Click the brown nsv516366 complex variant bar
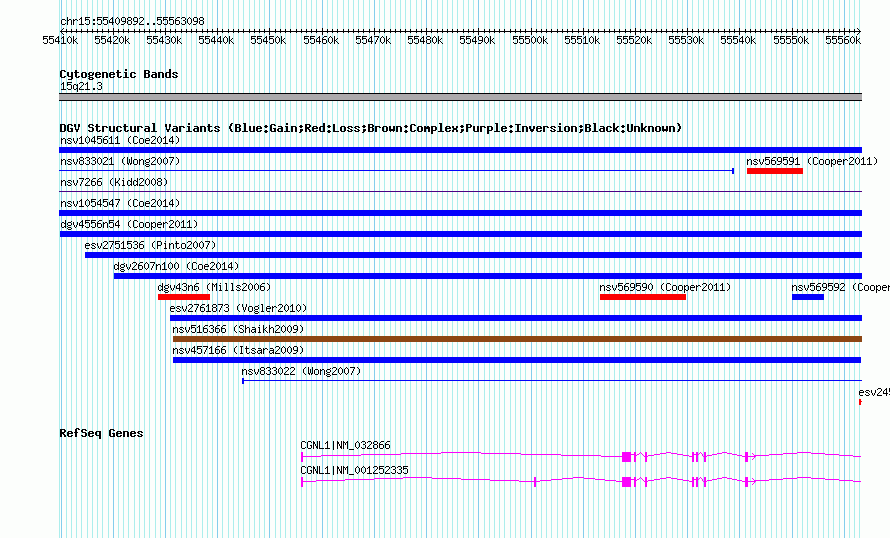Image resolution: width=890 pixels, height=538 pixels. pyautogui.click(x=516, y=339)
